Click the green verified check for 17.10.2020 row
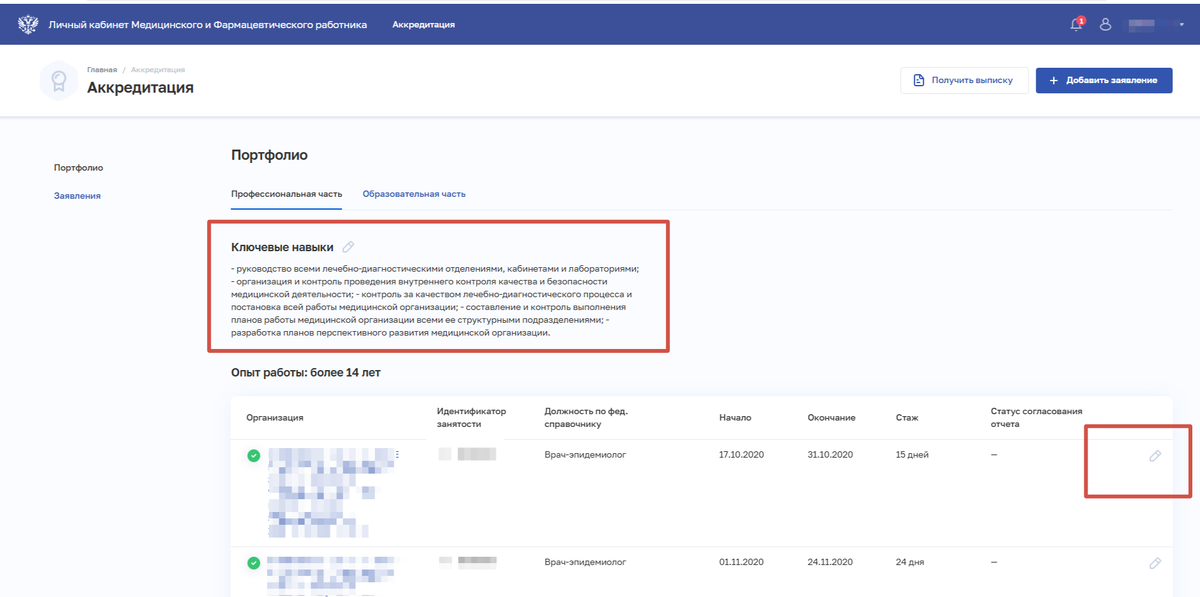 click(x=254, y=456)
